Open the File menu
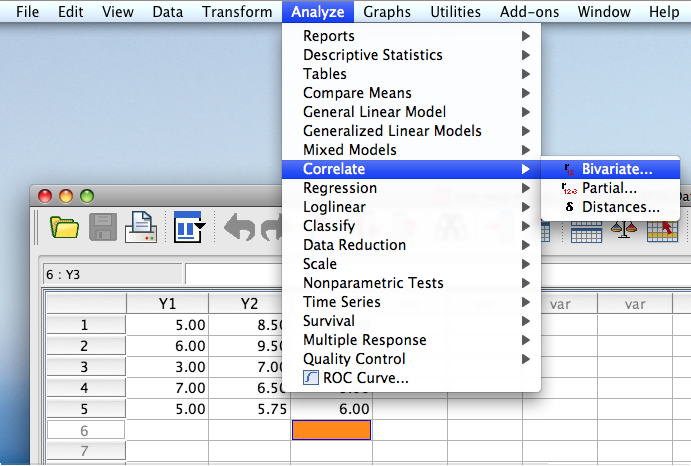The image size is (691, 466). (x=27, y=11)
